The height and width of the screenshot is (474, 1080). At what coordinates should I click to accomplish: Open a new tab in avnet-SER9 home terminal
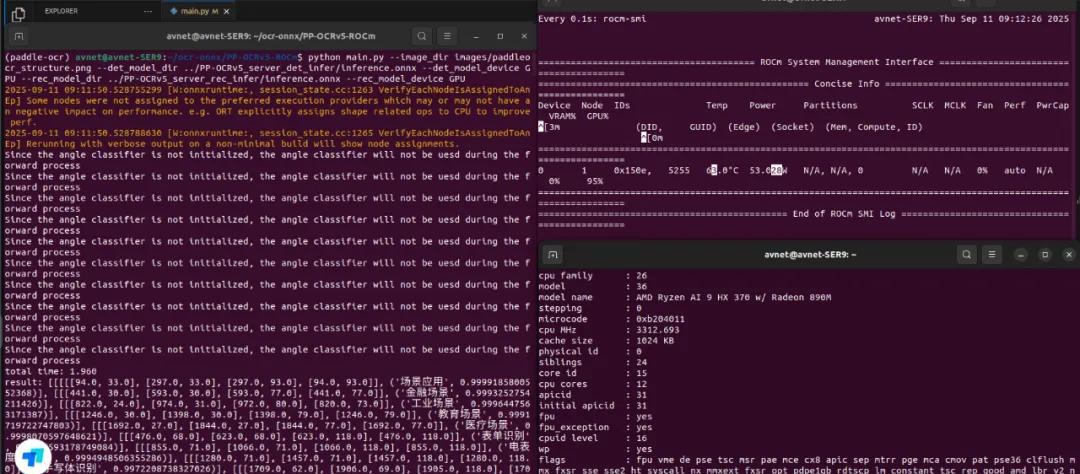pyautogui.click(x=552, y=255)
